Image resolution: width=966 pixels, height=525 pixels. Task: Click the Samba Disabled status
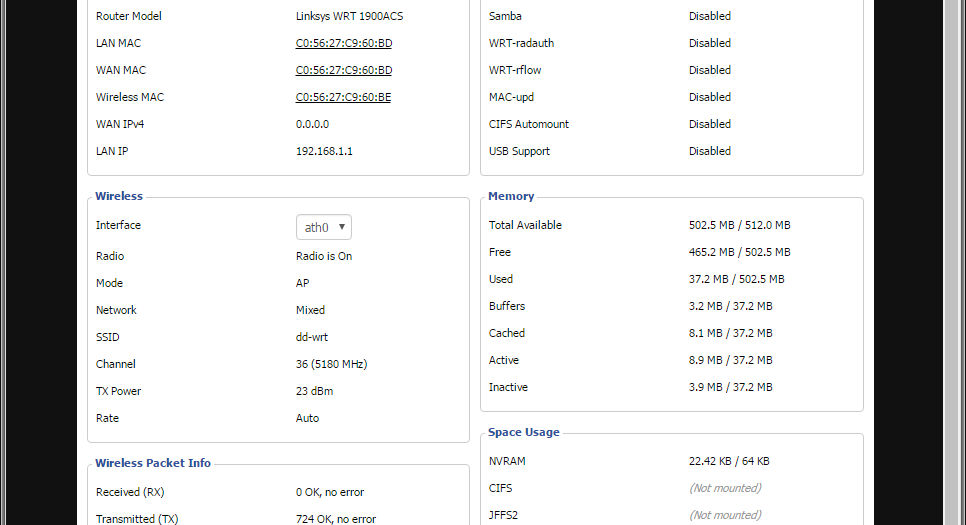coord(709,16)
